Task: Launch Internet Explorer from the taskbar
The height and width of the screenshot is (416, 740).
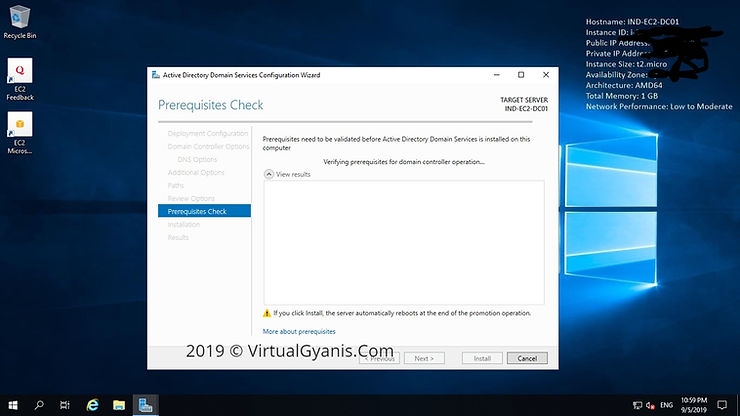Action: pyautogui.click(x=93, y=405)
